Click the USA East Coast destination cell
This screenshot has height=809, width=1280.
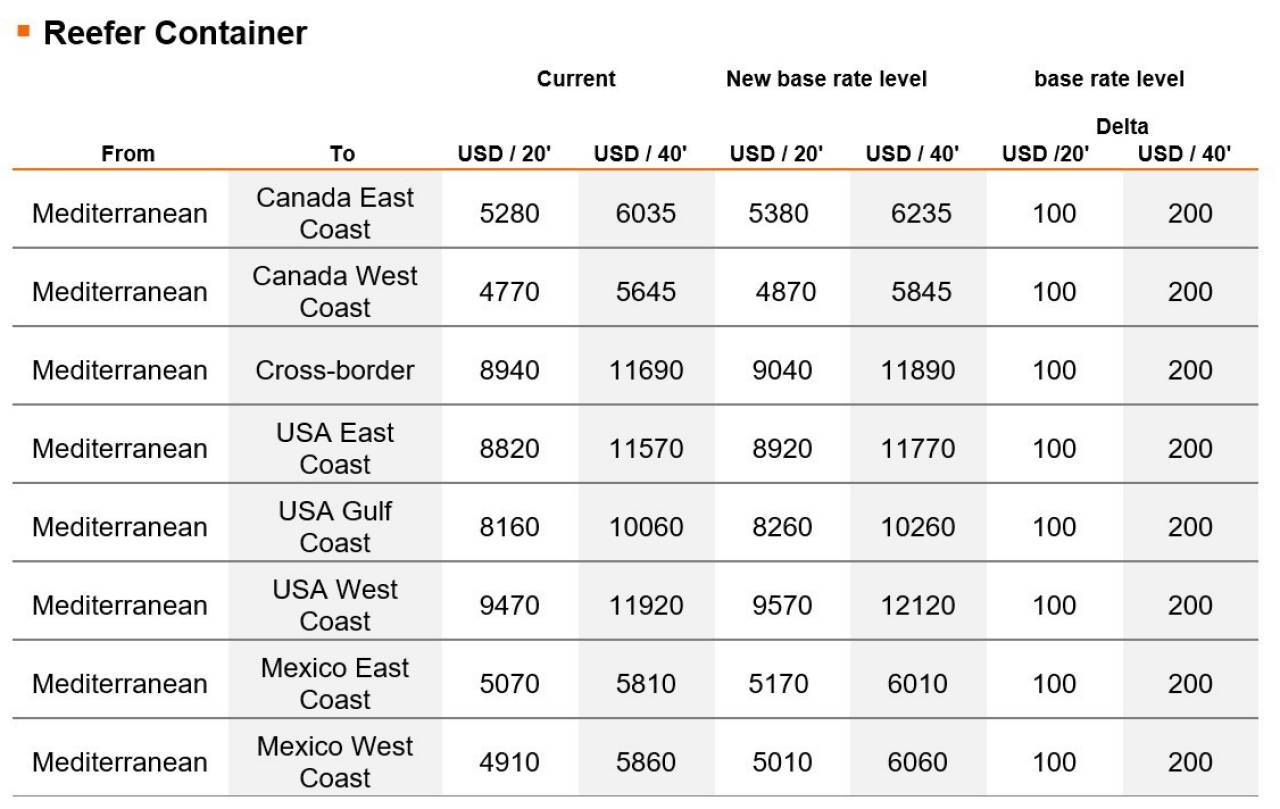tap(335, 448)
